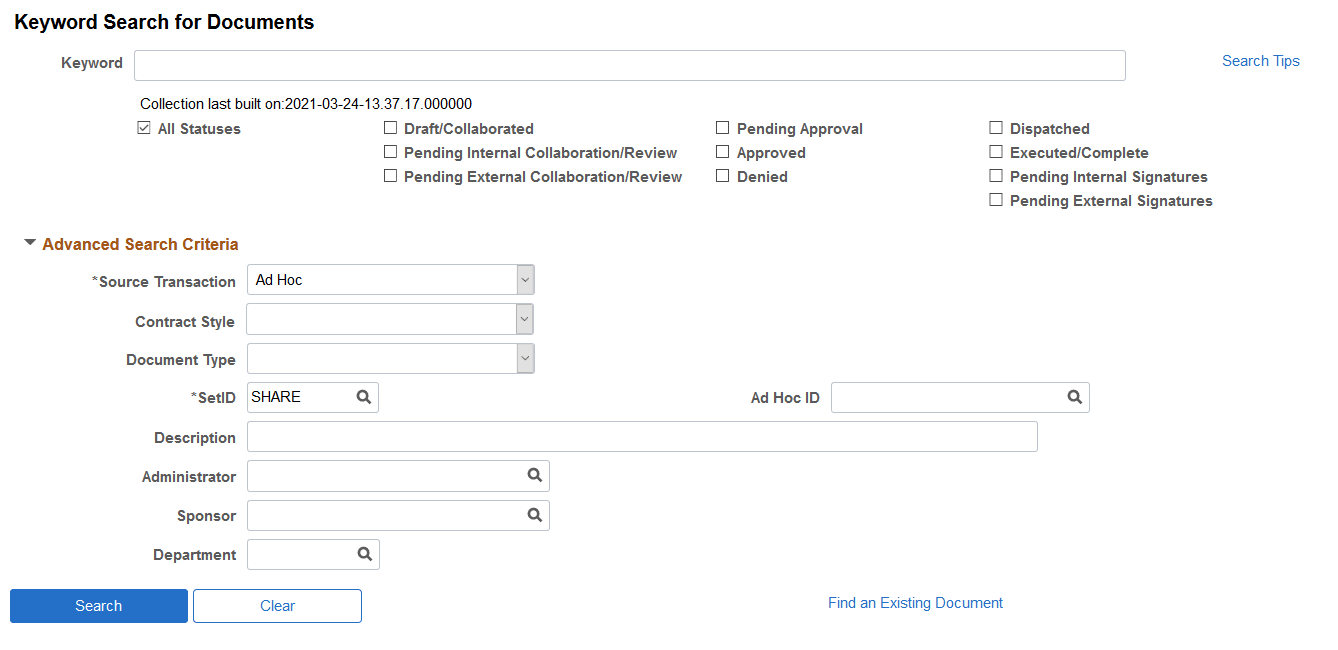
Task: Check the Pending Approval checkbox
Action: pos(723,128)
